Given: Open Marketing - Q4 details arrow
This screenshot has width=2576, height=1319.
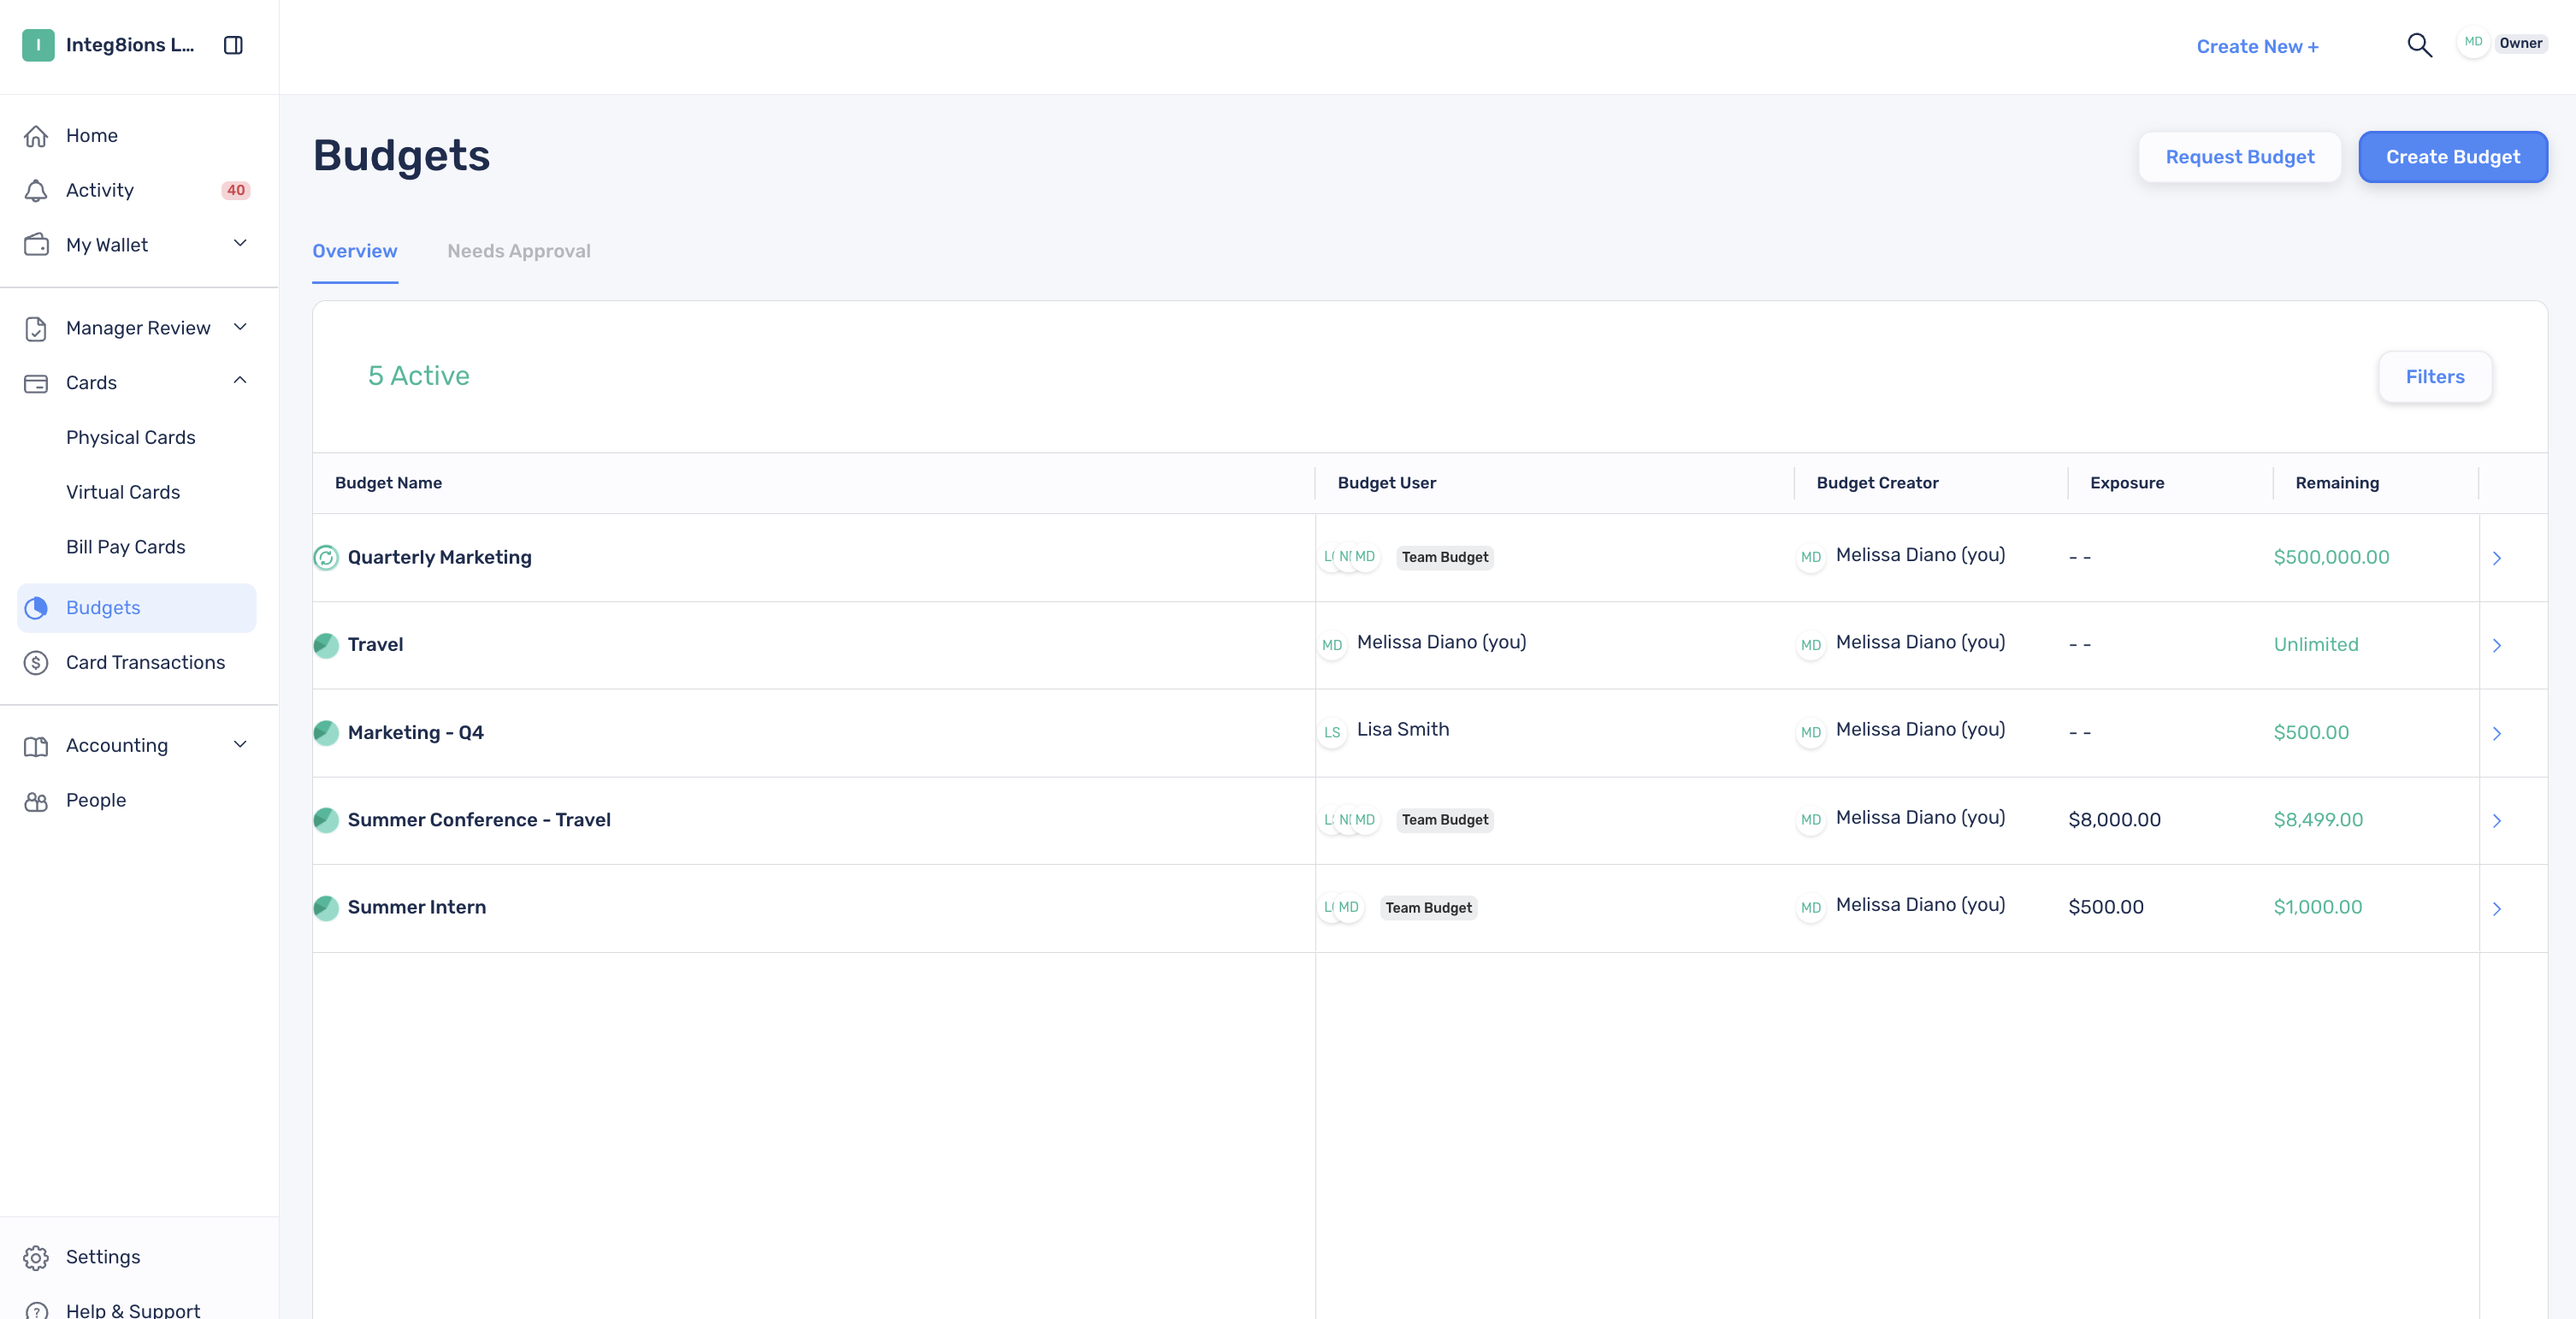Looking at the screenshot, I should click(2497, 733).
